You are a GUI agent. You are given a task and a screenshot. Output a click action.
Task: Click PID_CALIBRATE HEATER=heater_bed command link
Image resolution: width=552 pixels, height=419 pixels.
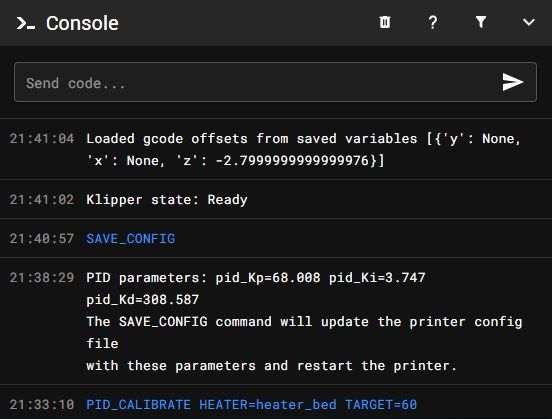coord(251,405)
